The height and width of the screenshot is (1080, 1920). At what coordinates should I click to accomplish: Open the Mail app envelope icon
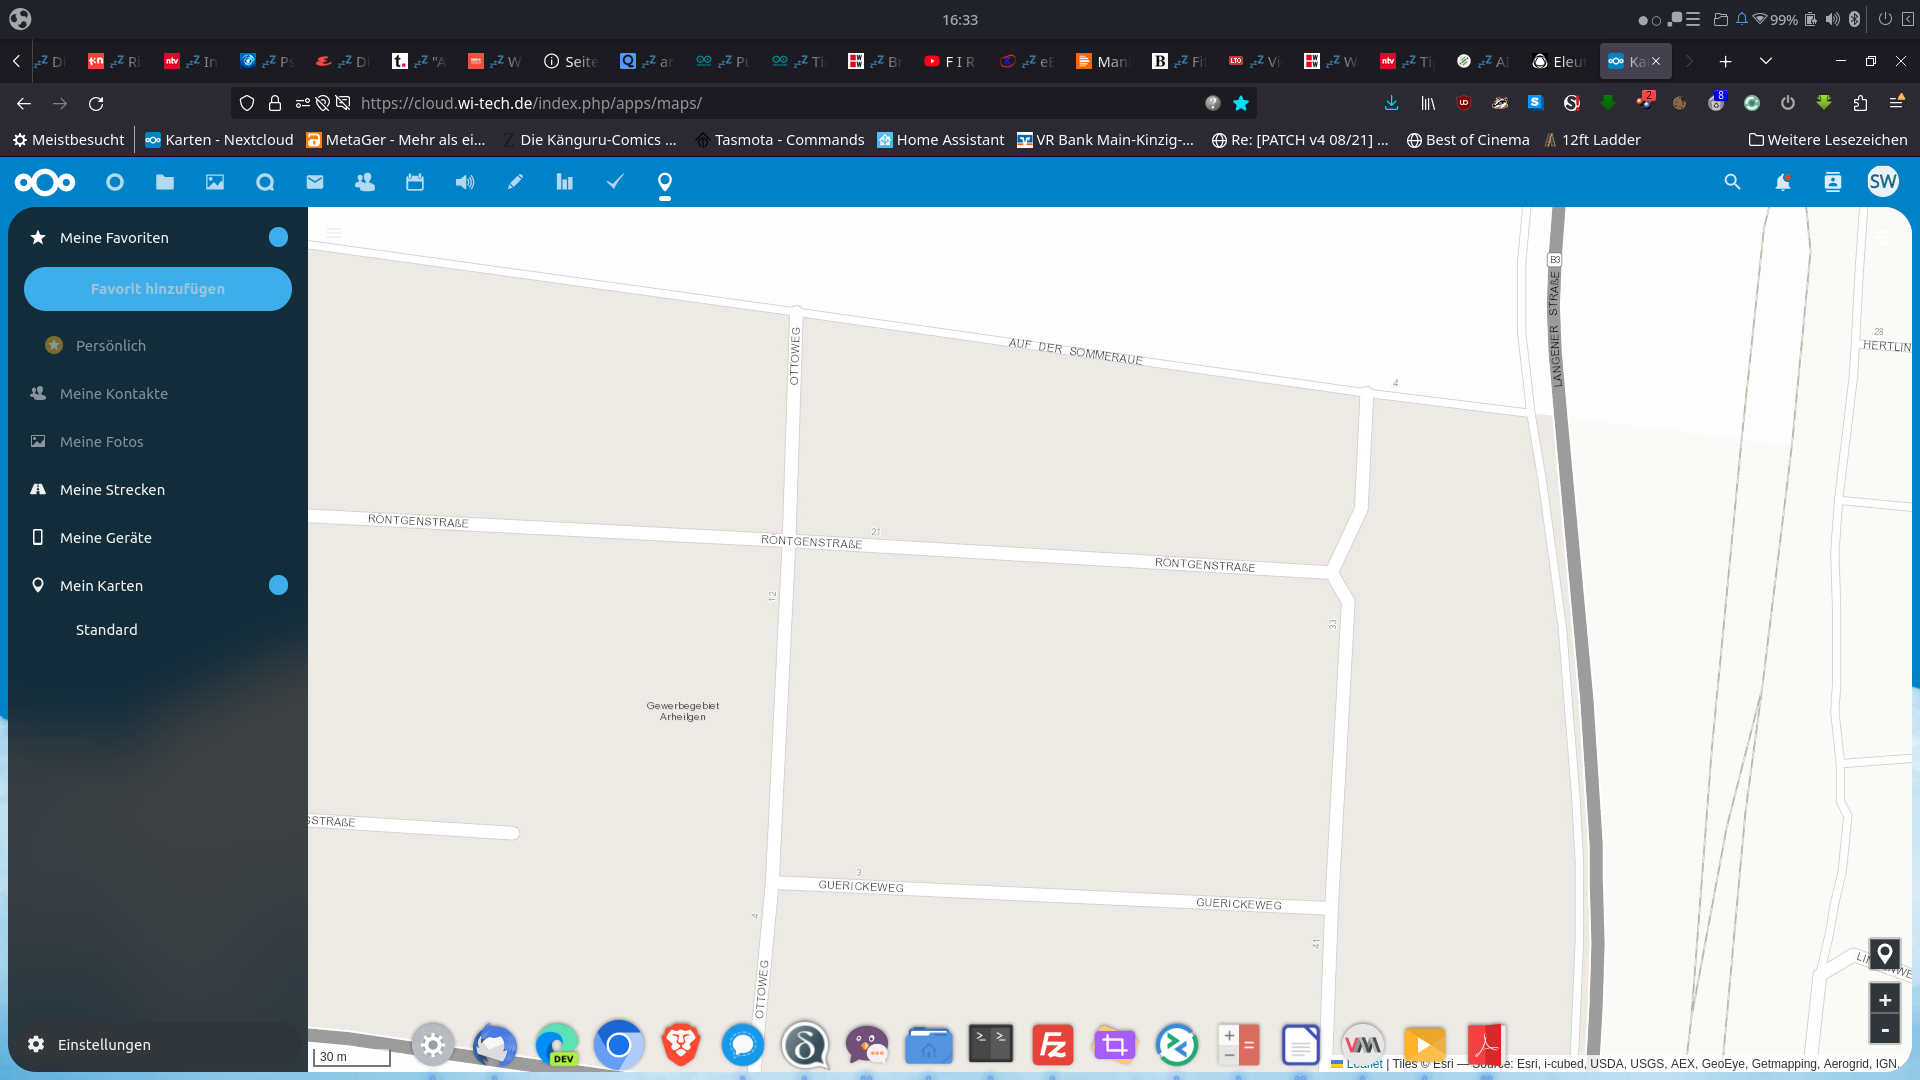314,181
